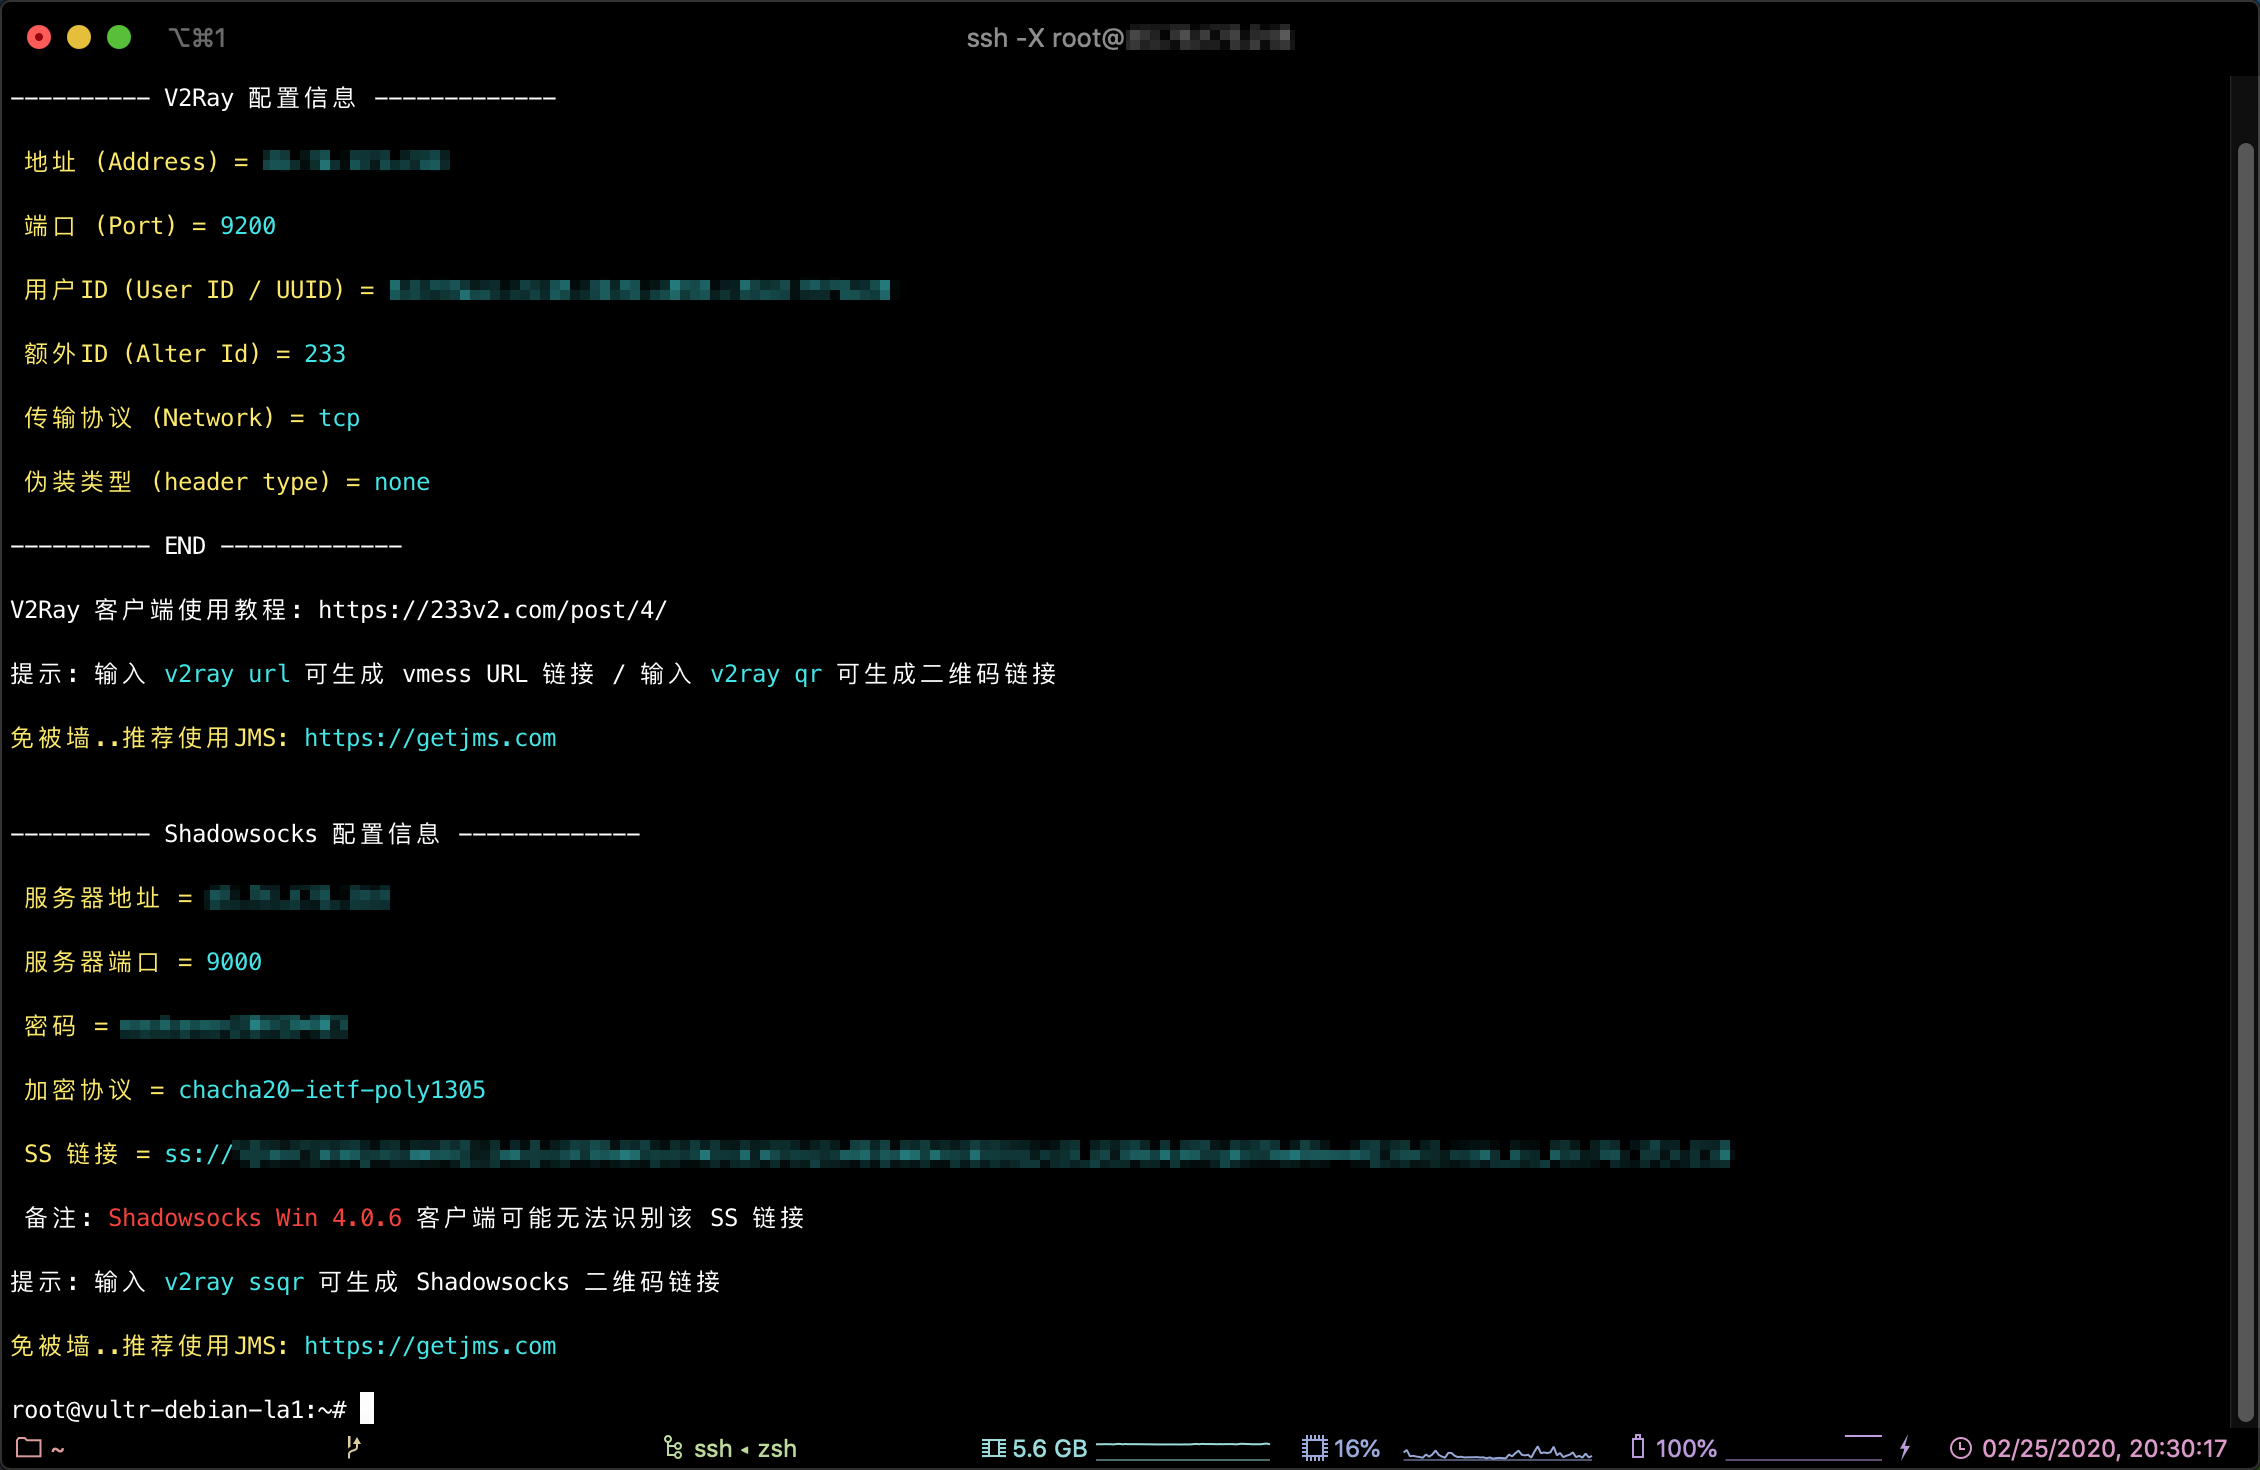Click the 16% CPU reading

coord(1357,1448)
